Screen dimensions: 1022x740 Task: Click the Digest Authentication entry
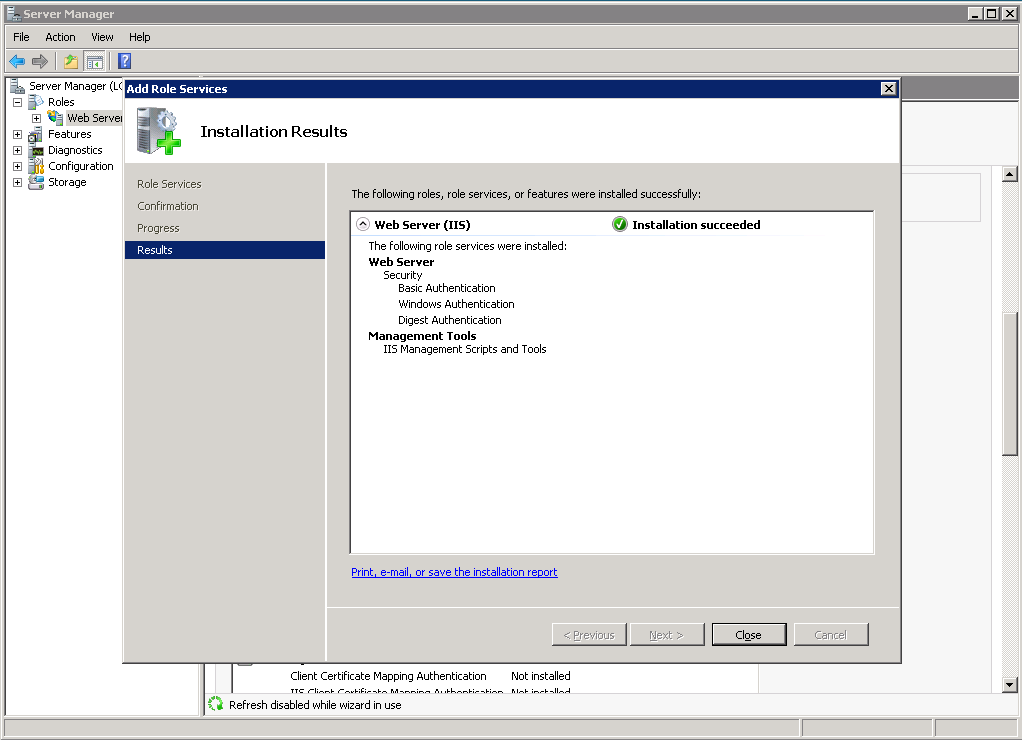pos(450,320)
